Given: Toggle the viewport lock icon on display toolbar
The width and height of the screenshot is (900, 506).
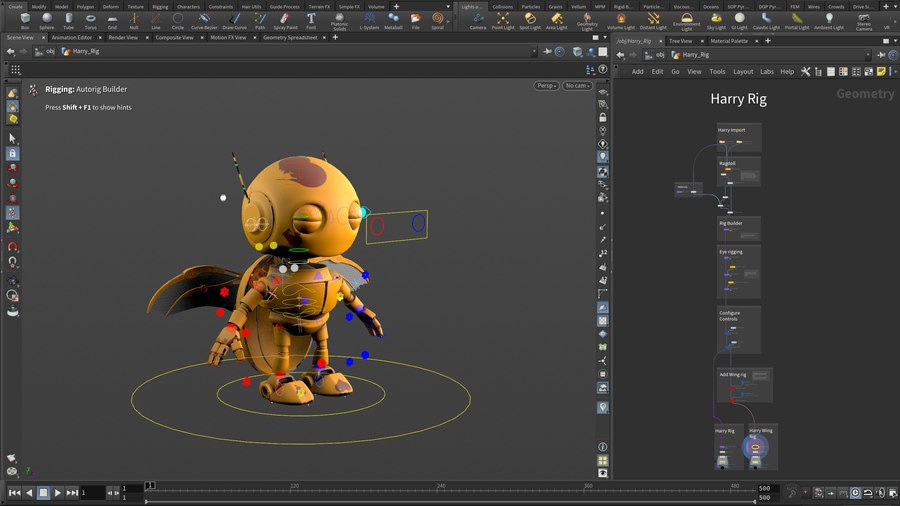Looking at the screenshot, I should (x=603, y=117).
